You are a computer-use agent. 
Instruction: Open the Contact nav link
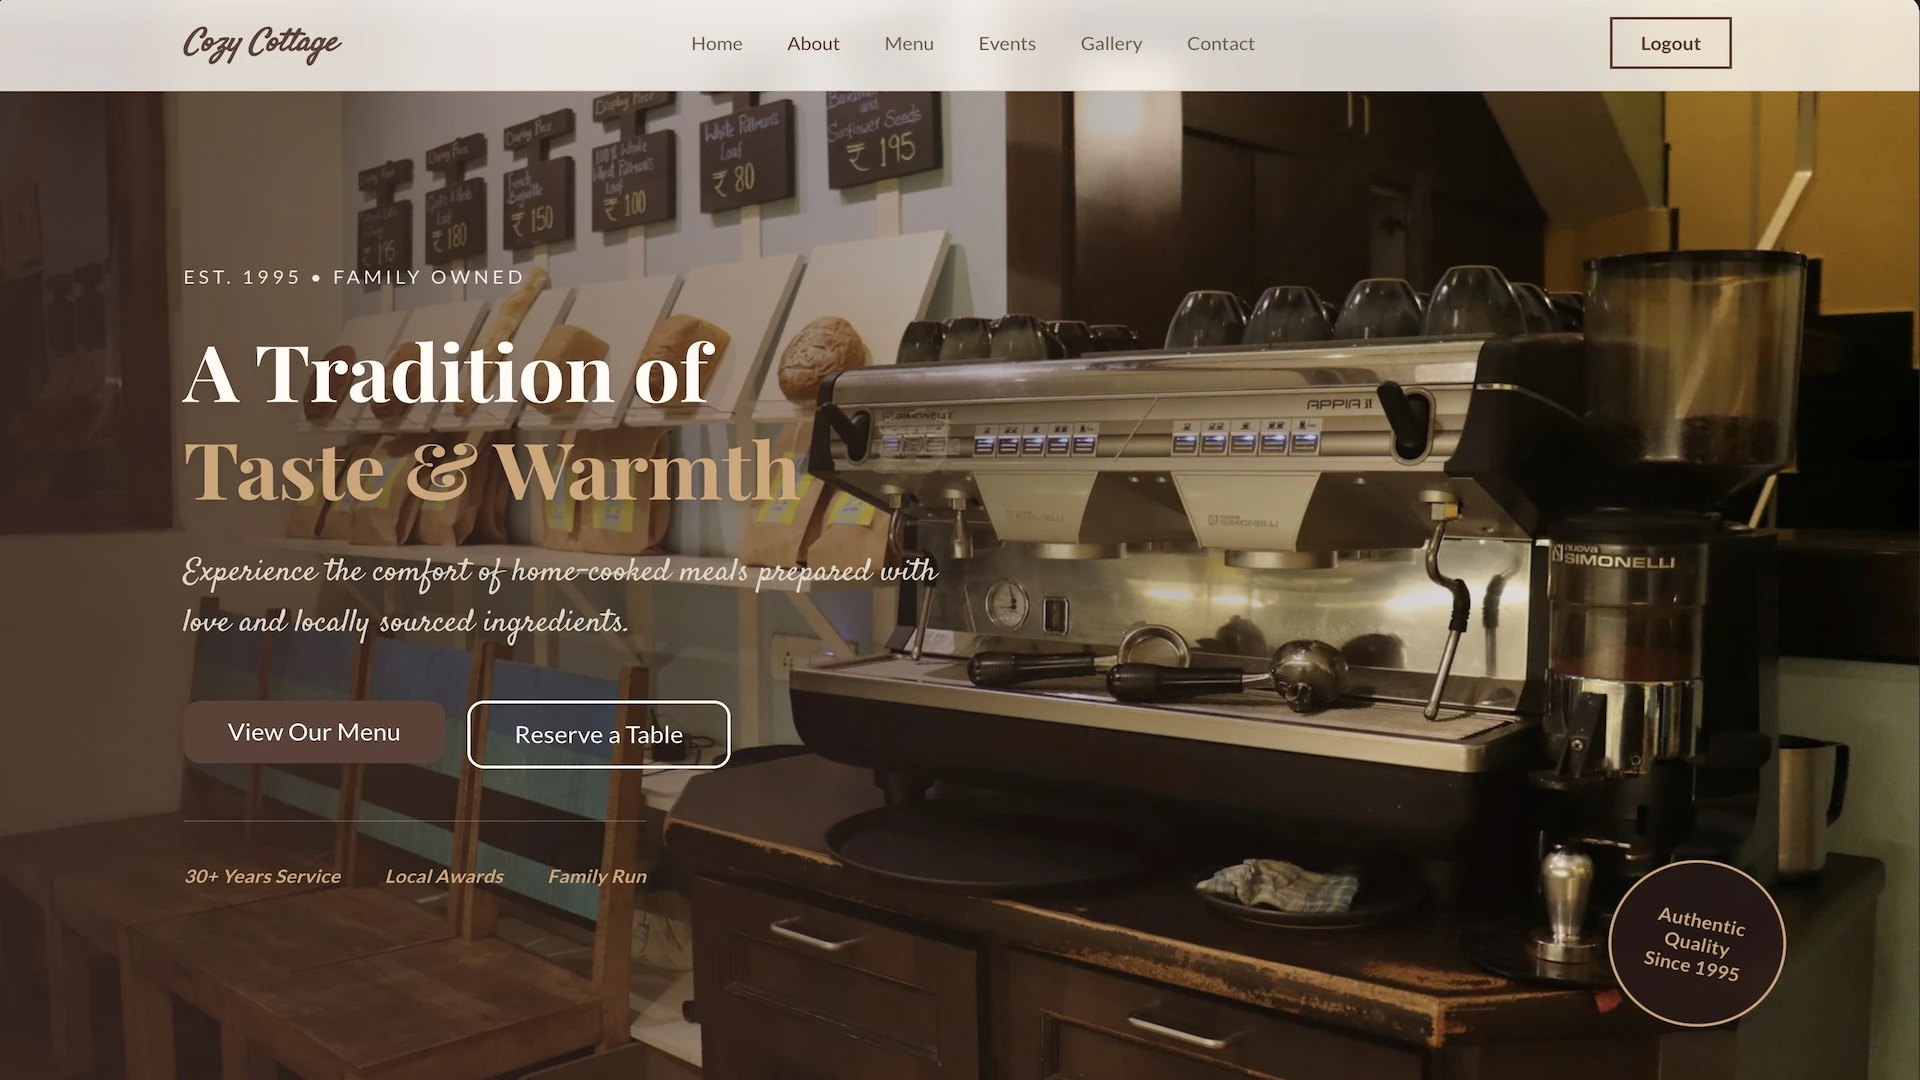click(1220, 44)
